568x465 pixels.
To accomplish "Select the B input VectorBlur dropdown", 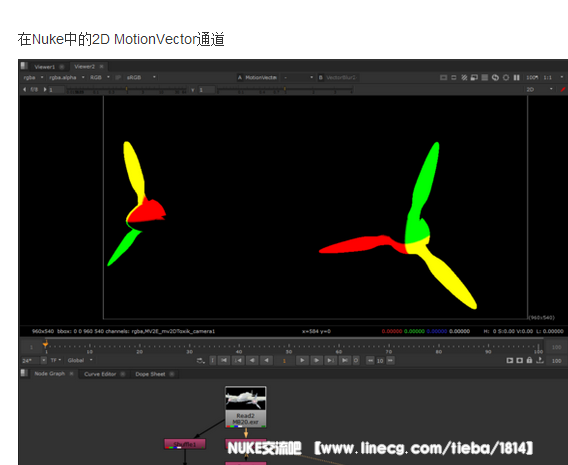I will (x=339, y=78).
